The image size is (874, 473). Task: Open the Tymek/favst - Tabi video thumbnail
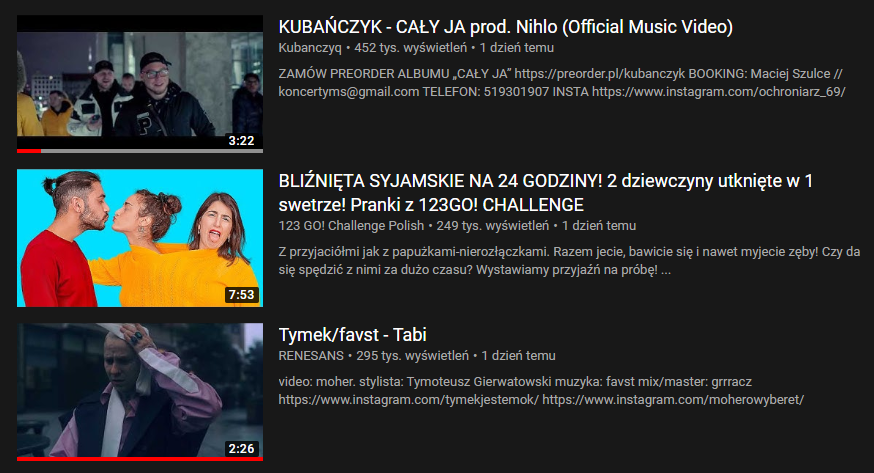pyautogui.click(x=140, y=392)
